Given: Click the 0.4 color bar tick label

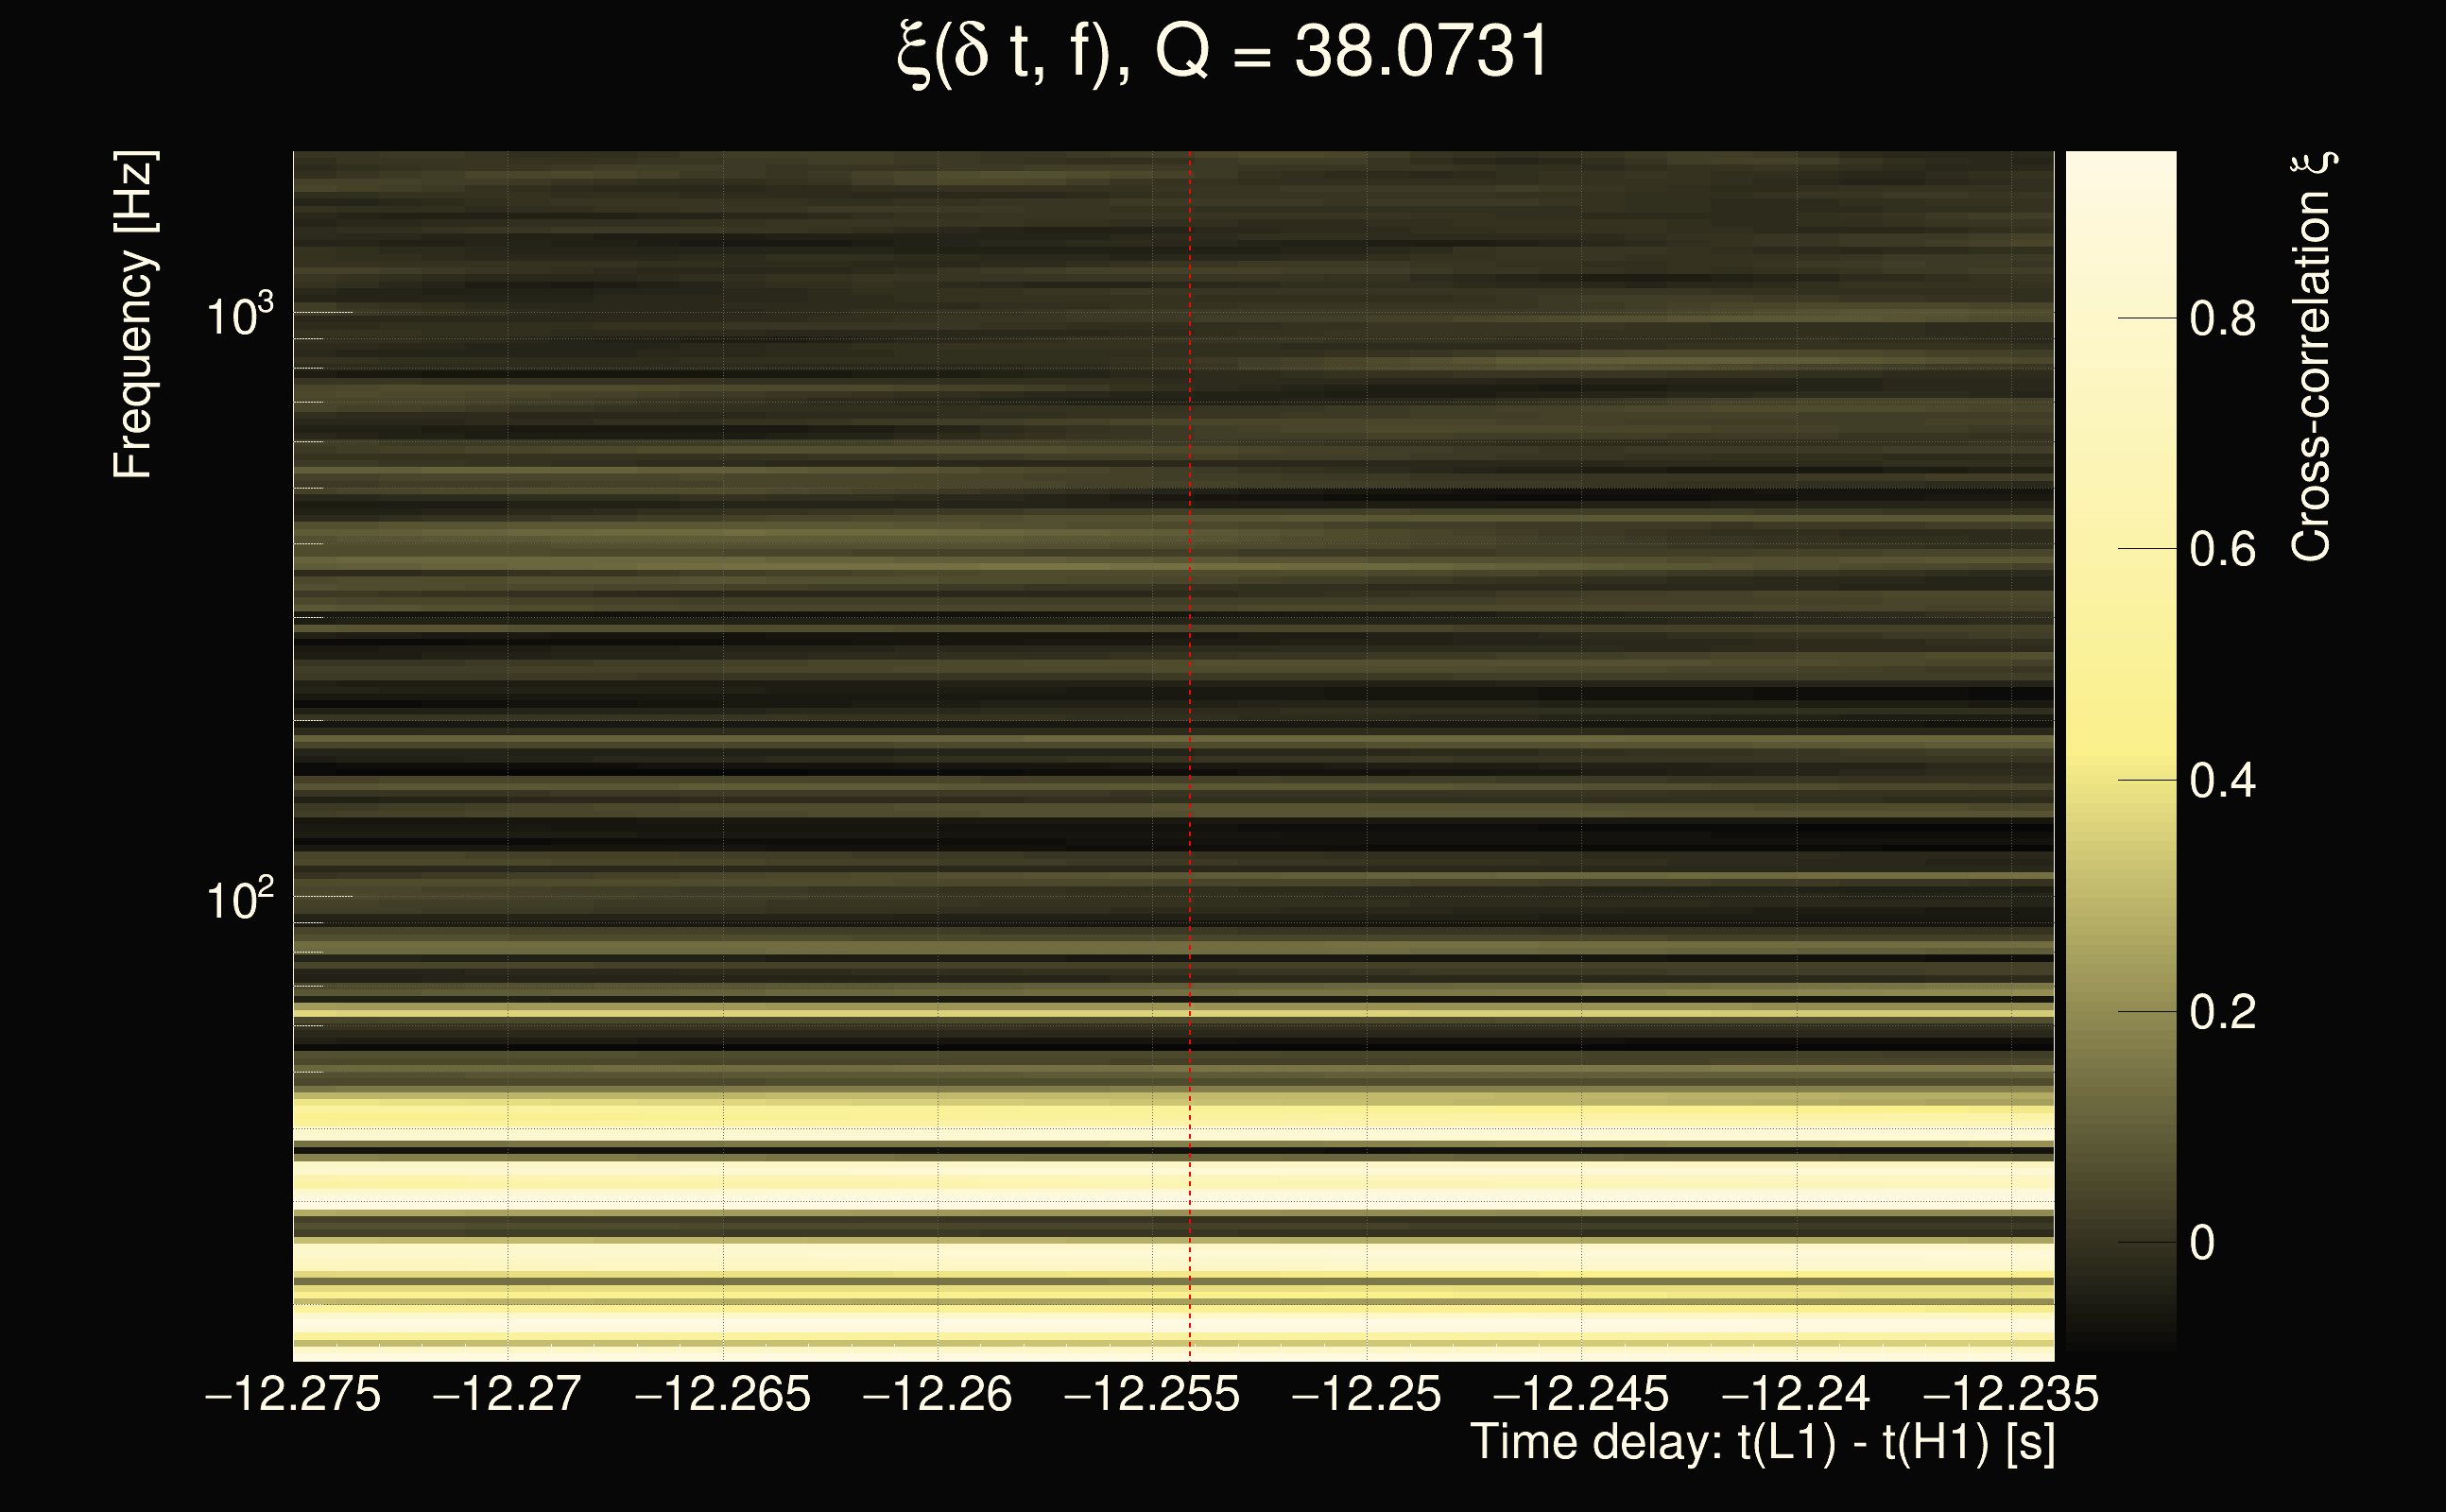Looking at the screenshot, I should pyautogui.click(x=2222, y=781).
